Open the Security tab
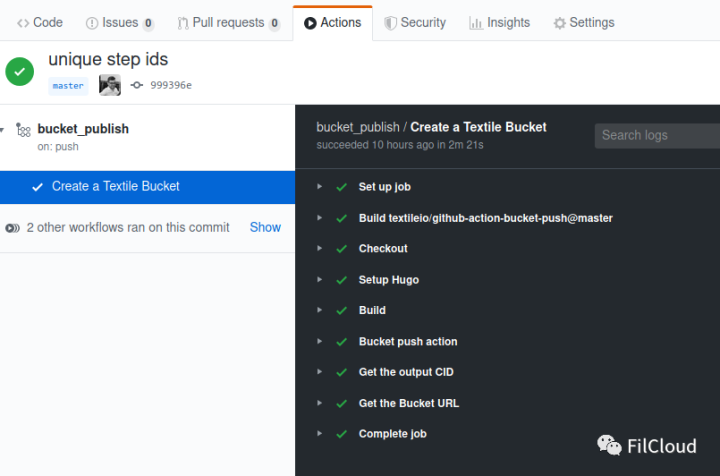The image size is (720, 476). [x=415, y=22]
